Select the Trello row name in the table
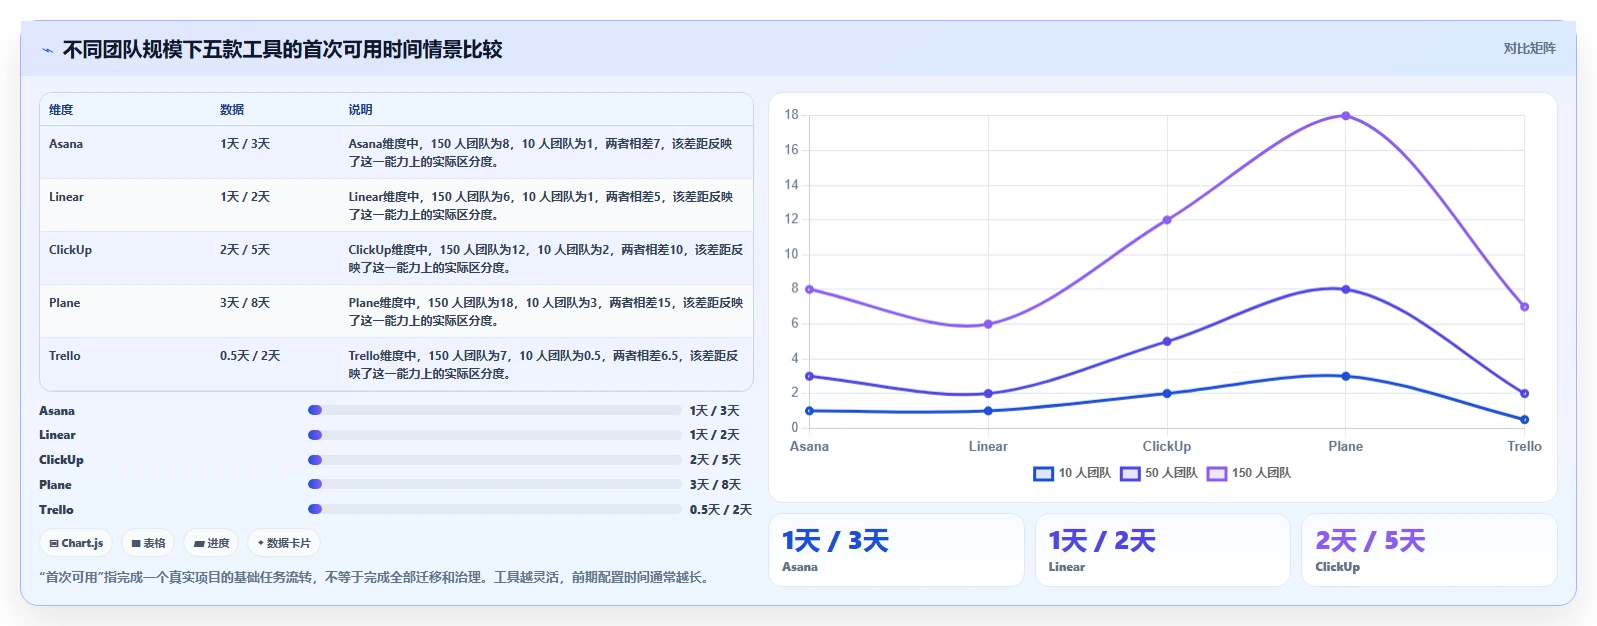Viewport: 1597px width, 626px height. [x=65, y=356]
